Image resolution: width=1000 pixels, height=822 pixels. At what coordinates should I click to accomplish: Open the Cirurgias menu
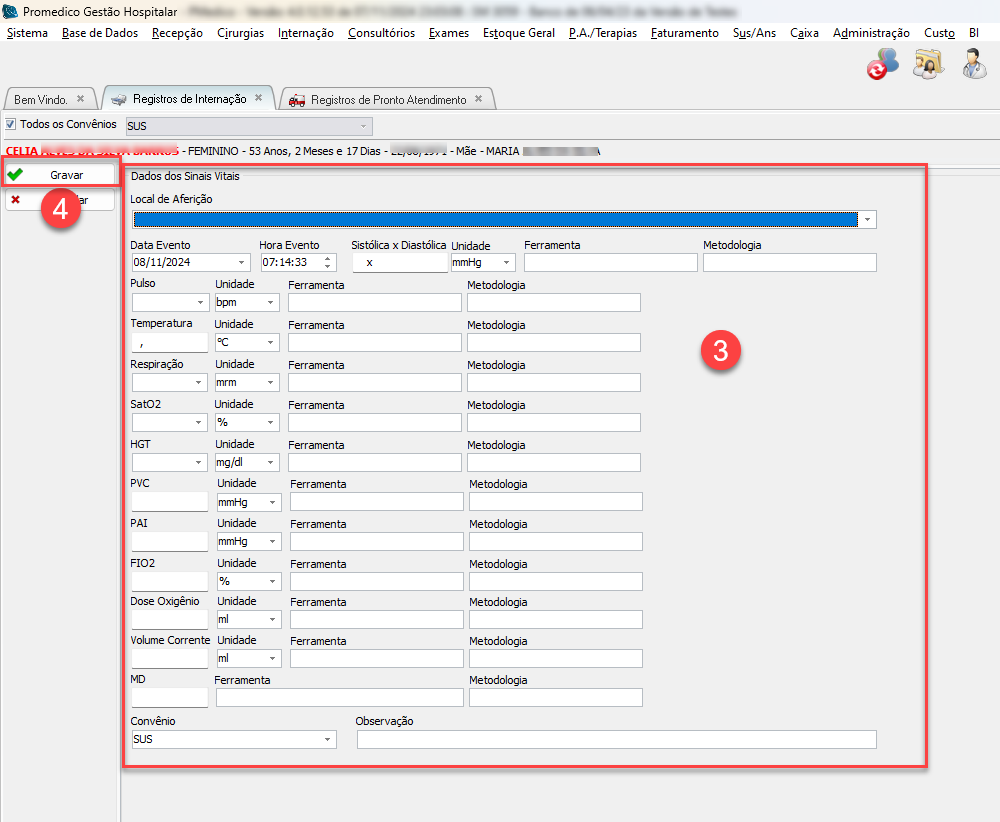tap(240, 33)
